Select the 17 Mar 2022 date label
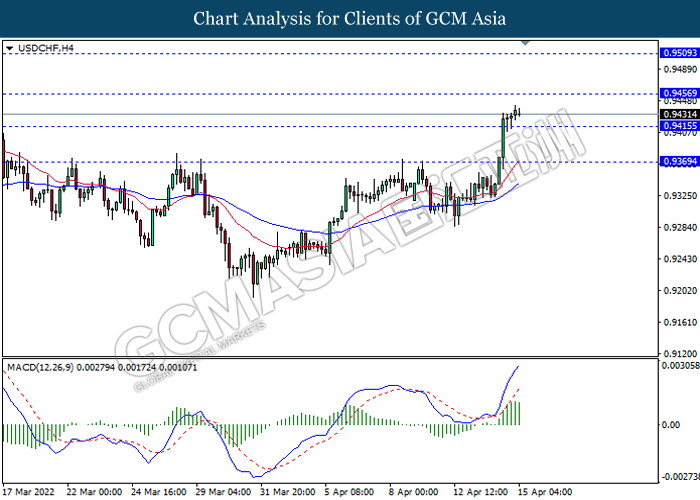The height and width of the screenshot is (500, 700). (28, 492)
